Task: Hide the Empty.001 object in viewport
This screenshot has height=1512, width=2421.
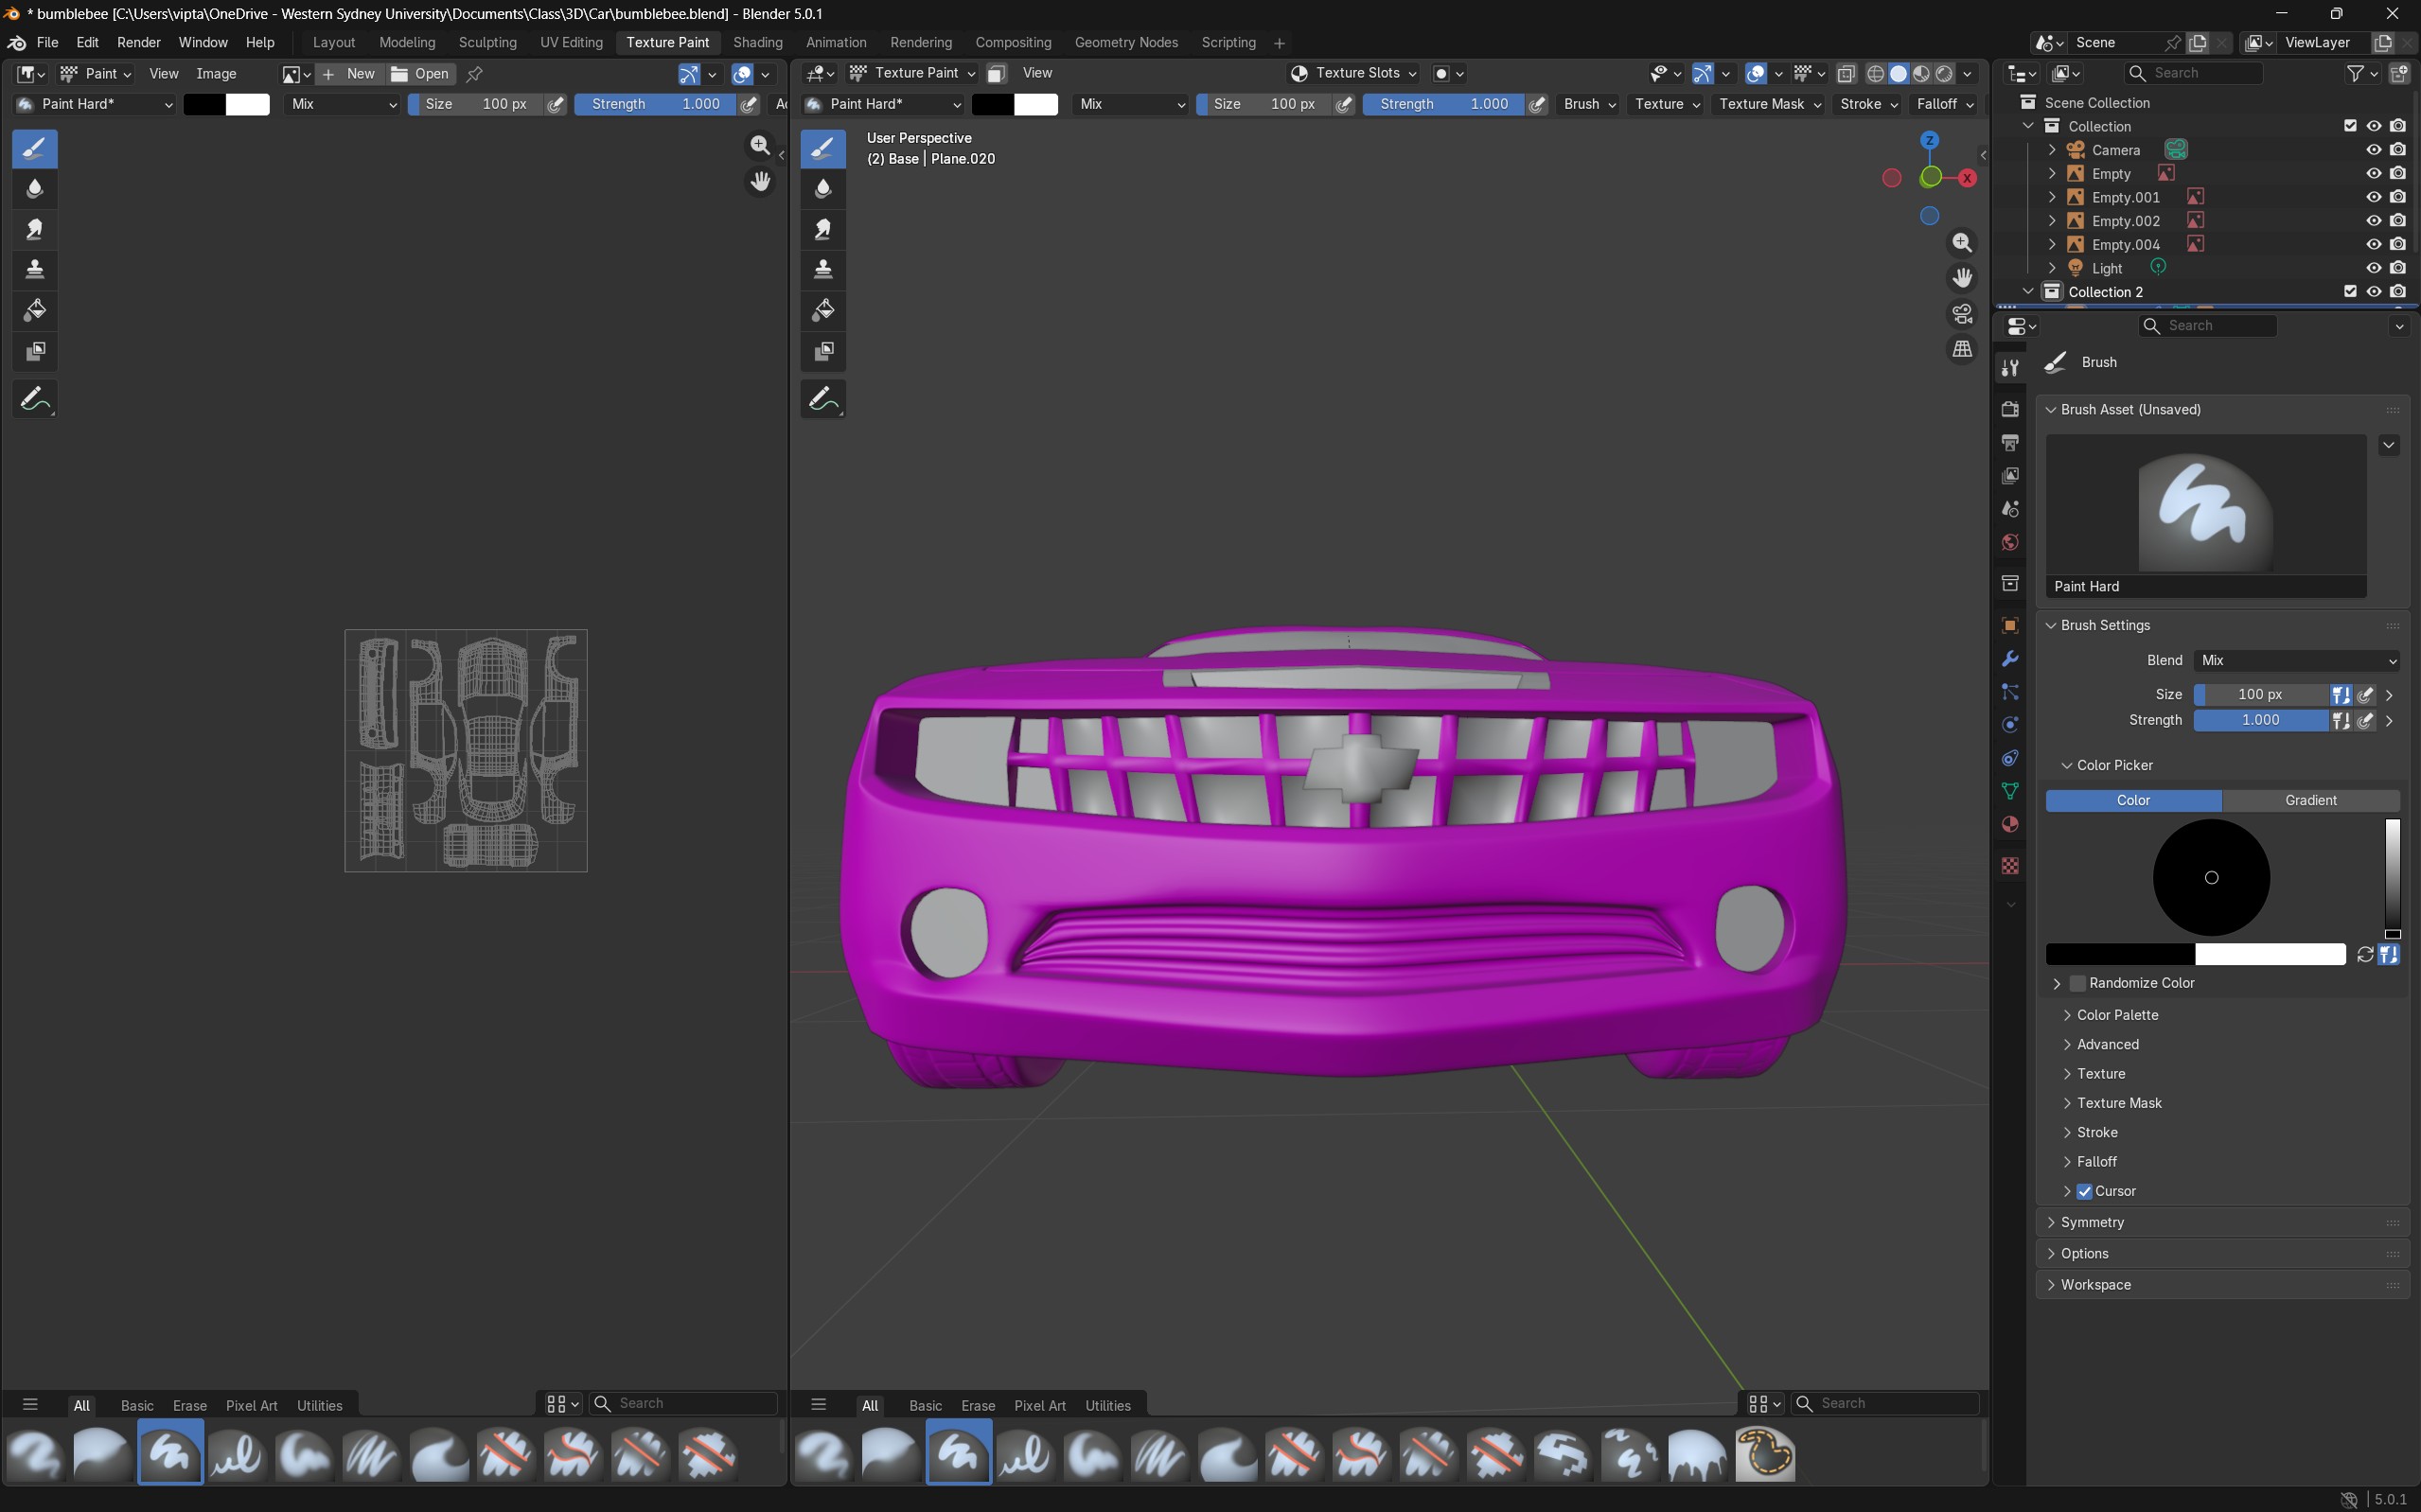Action: (x=2373, y=197)
